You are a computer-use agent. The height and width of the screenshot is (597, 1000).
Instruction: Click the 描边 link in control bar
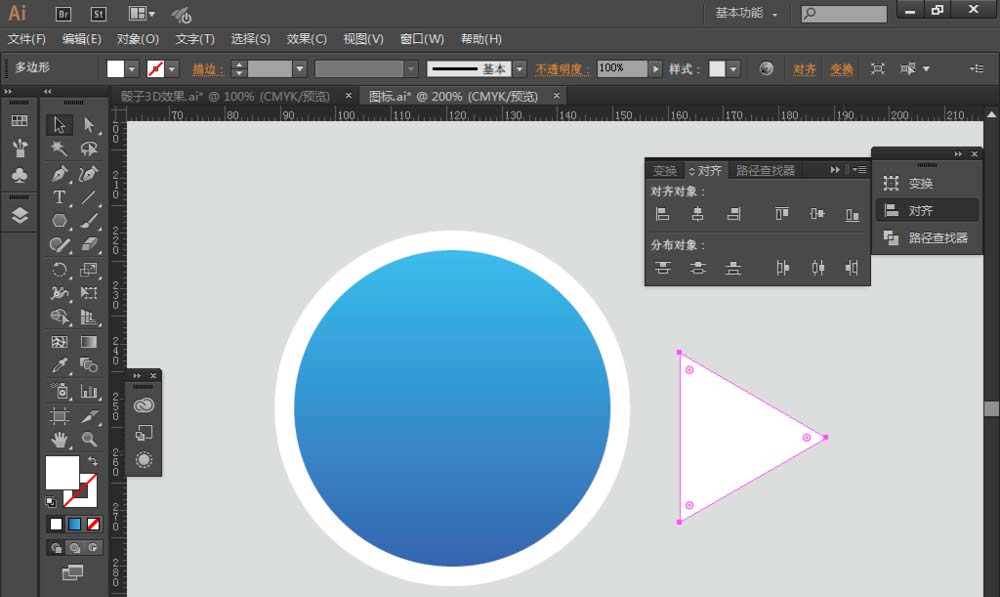point(208,69)
